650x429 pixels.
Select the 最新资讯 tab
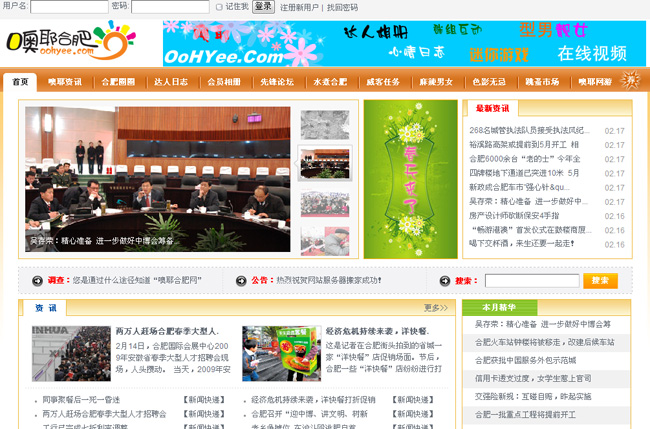492,109
